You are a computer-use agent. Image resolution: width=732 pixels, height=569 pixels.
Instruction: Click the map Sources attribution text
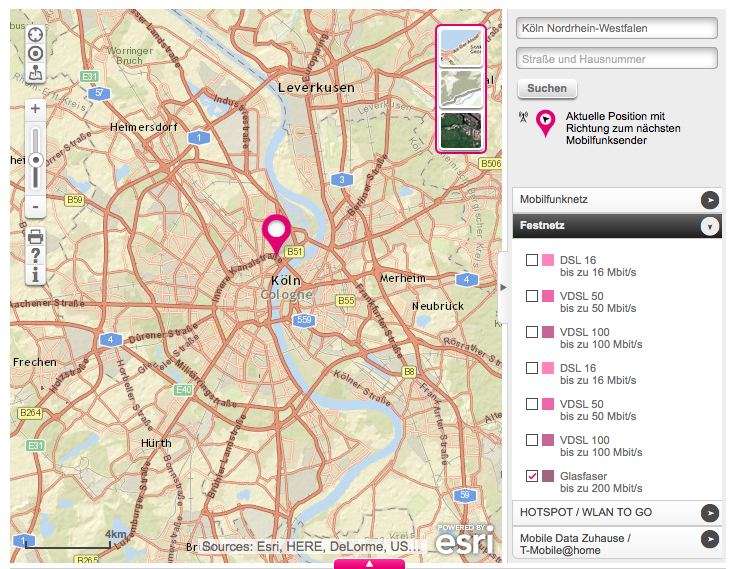[x=311, y=546]
